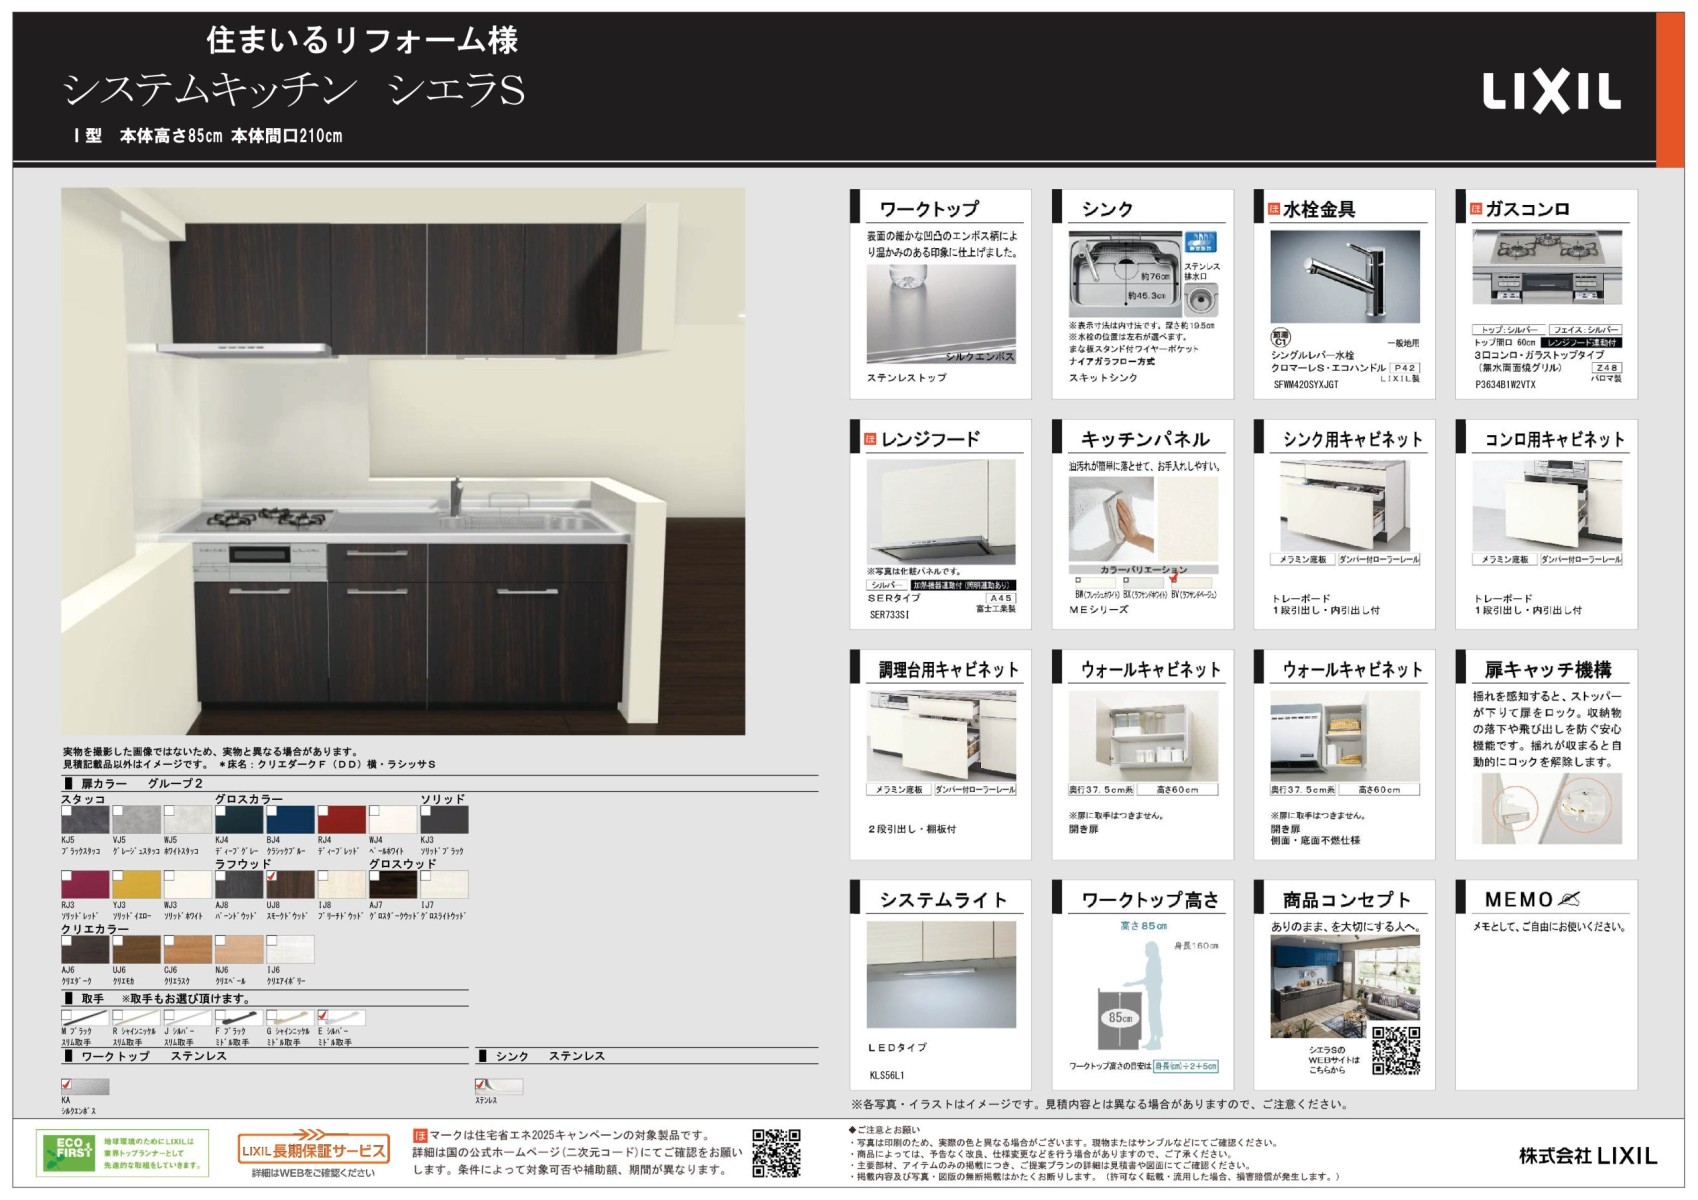
Task: Select the R シャインニッケル スリム取手 handle image
Action: click(136, 1018)
